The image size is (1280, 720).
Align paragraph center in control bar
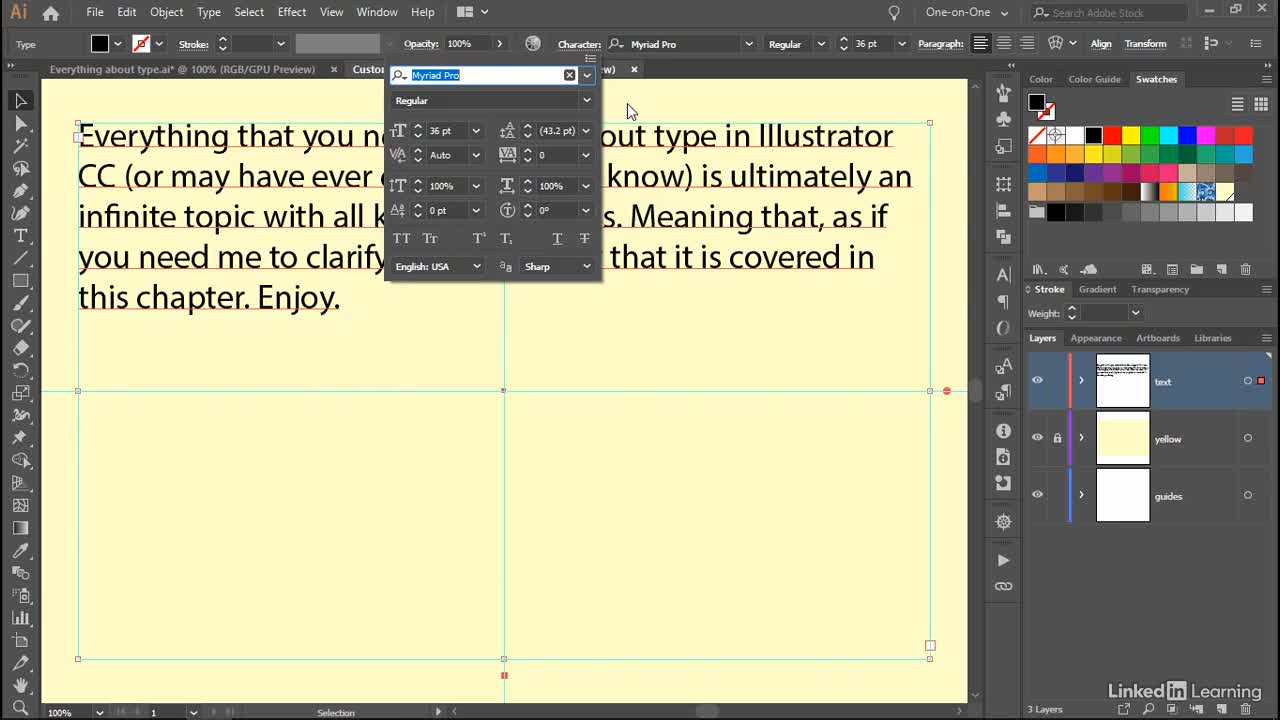point(1003,44)
